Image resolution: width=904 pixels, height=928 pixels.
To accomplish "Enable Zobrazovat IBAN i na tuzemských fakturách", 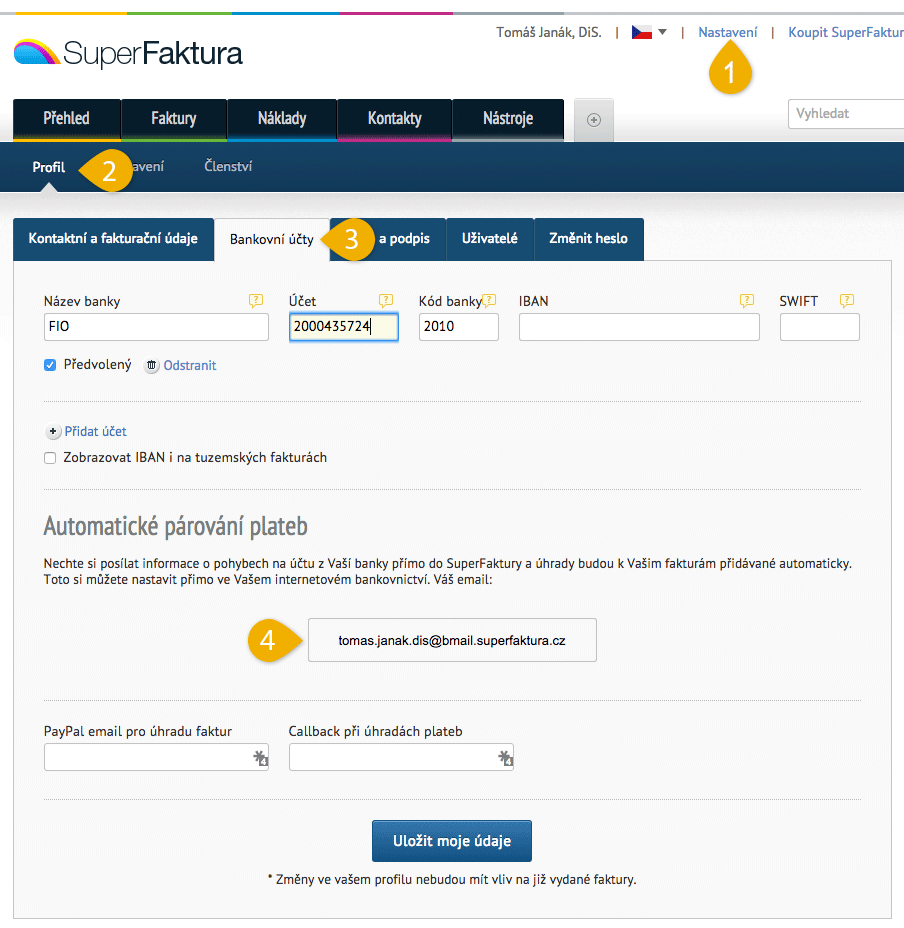I will [x=50, y=458].
